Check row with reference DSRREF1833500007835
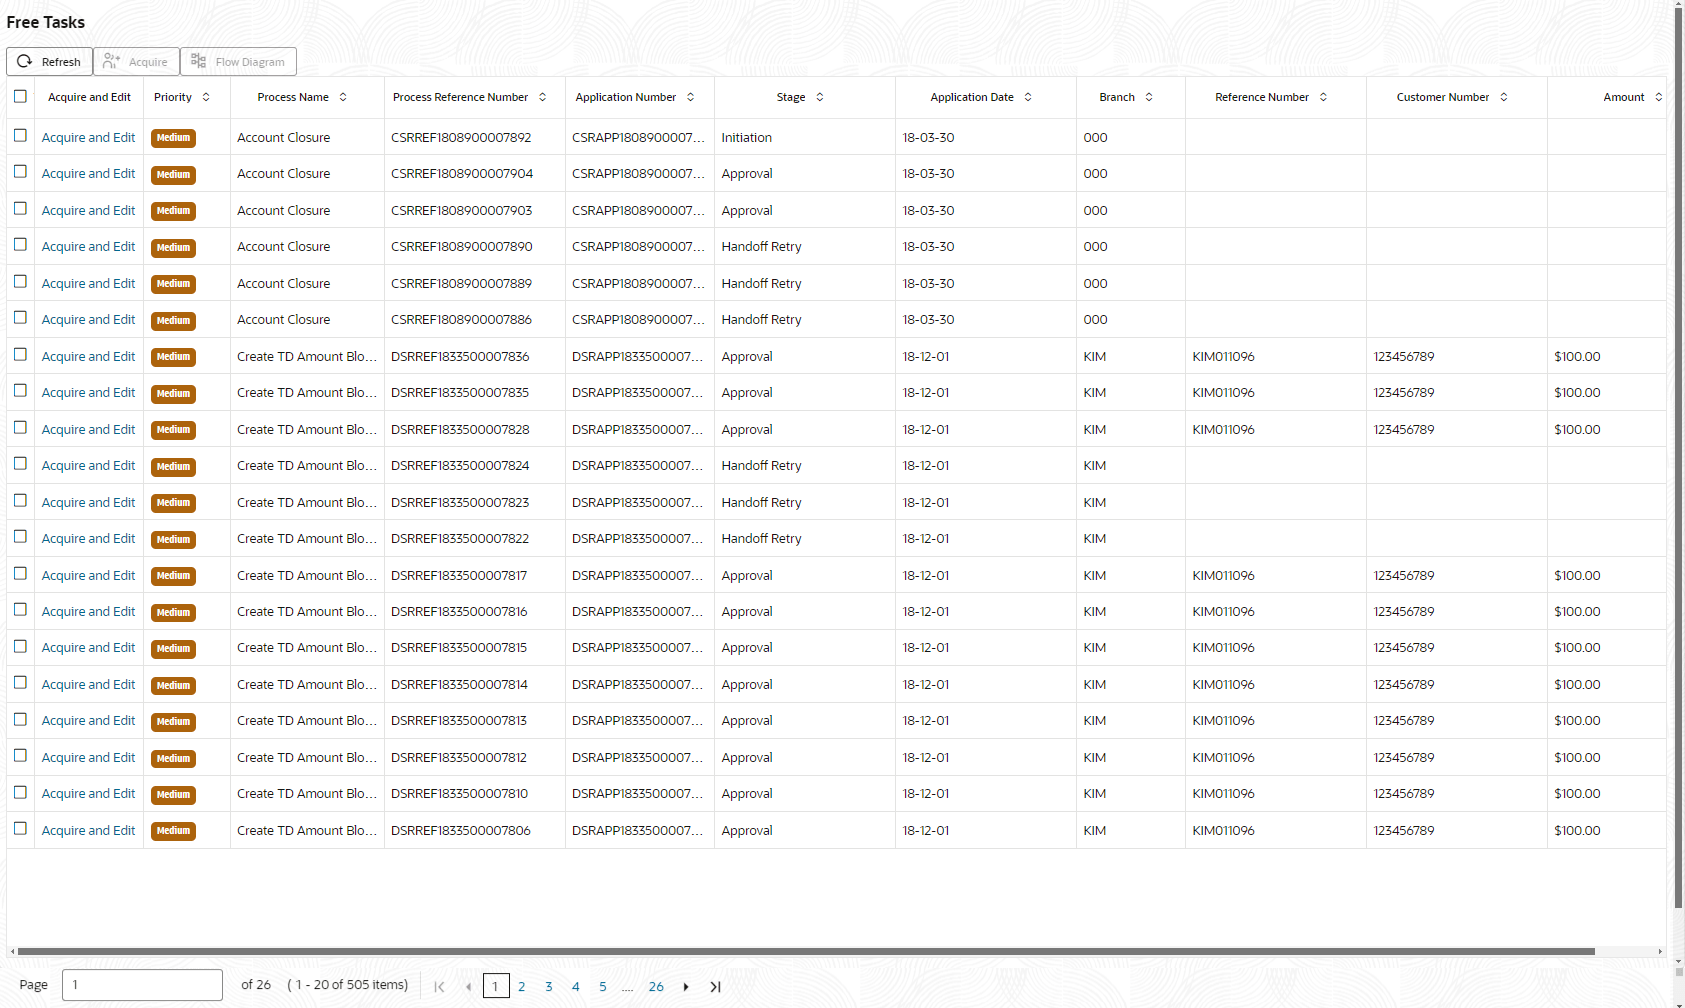The height and width of the screenshot is (1008, 1685). tap(20, 391)
